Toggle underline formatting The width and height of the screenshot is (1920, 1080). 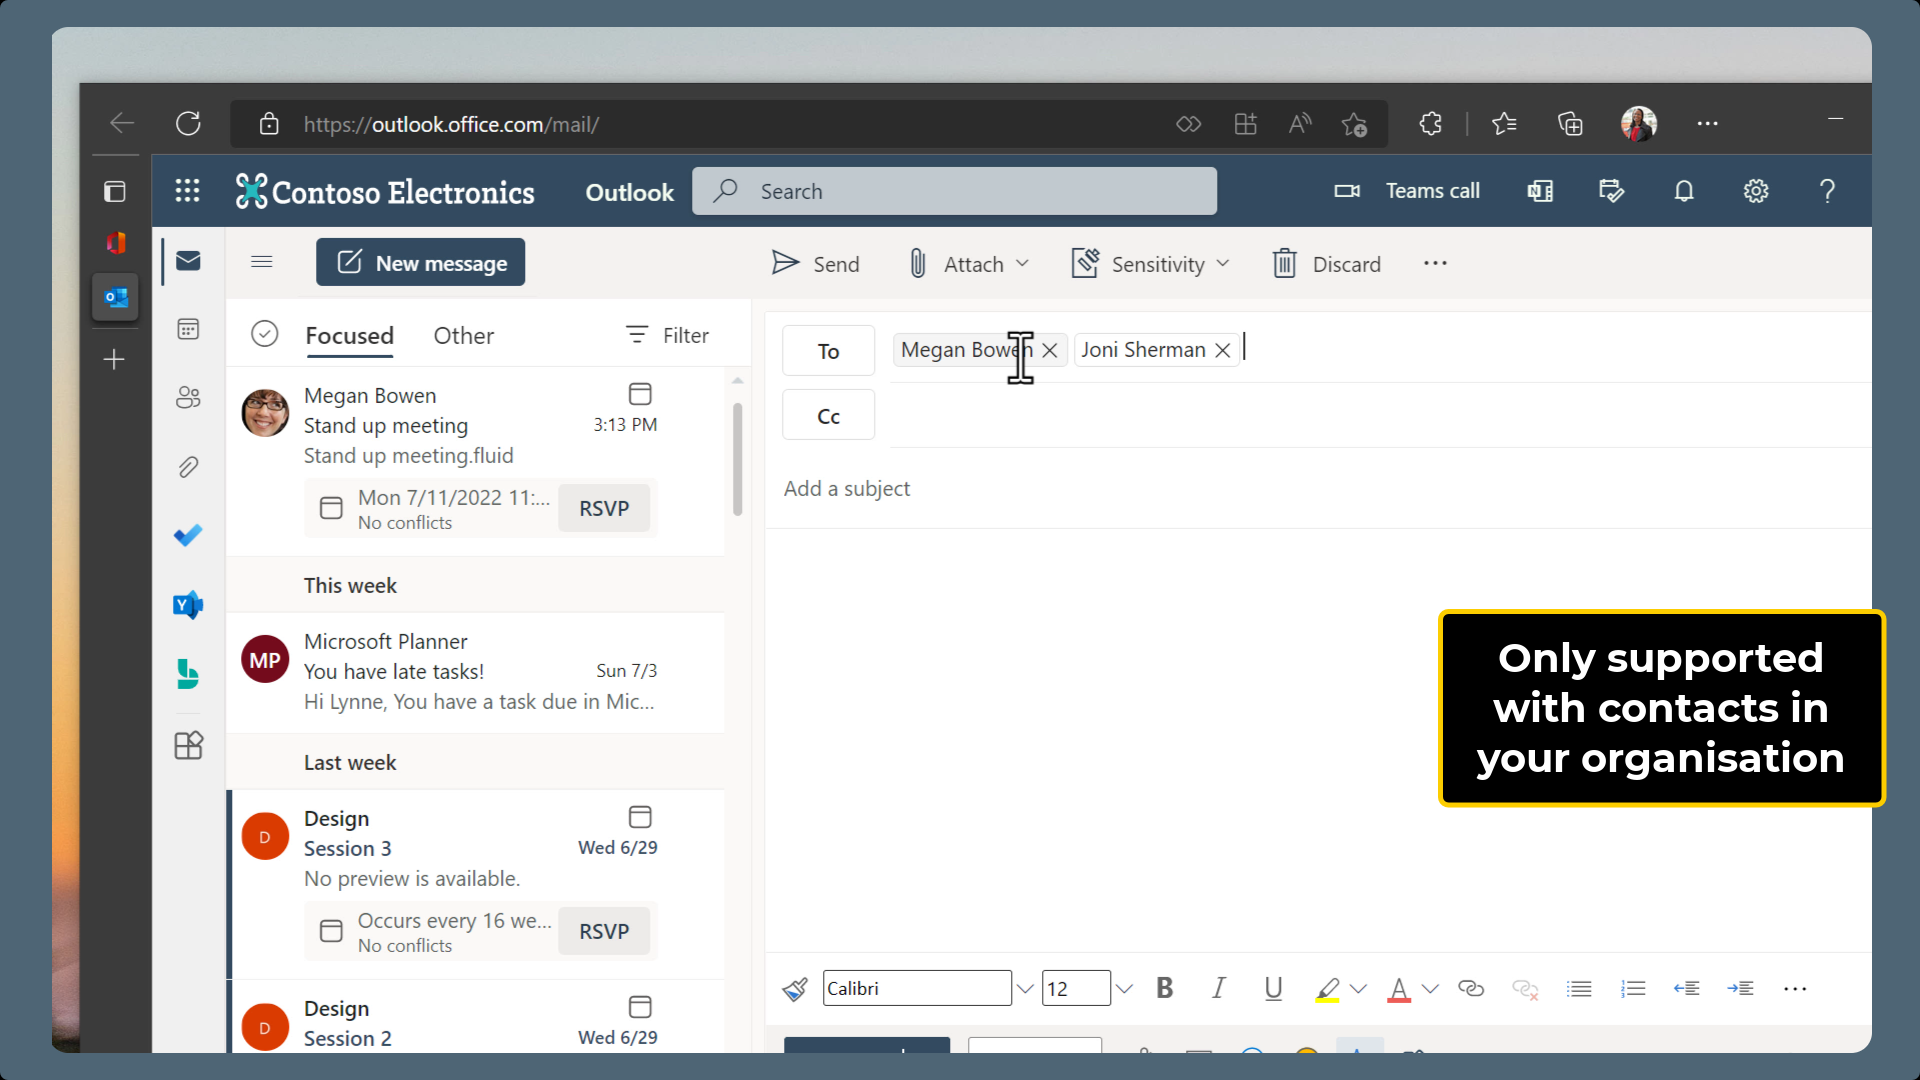click(x=1272, y=988)
